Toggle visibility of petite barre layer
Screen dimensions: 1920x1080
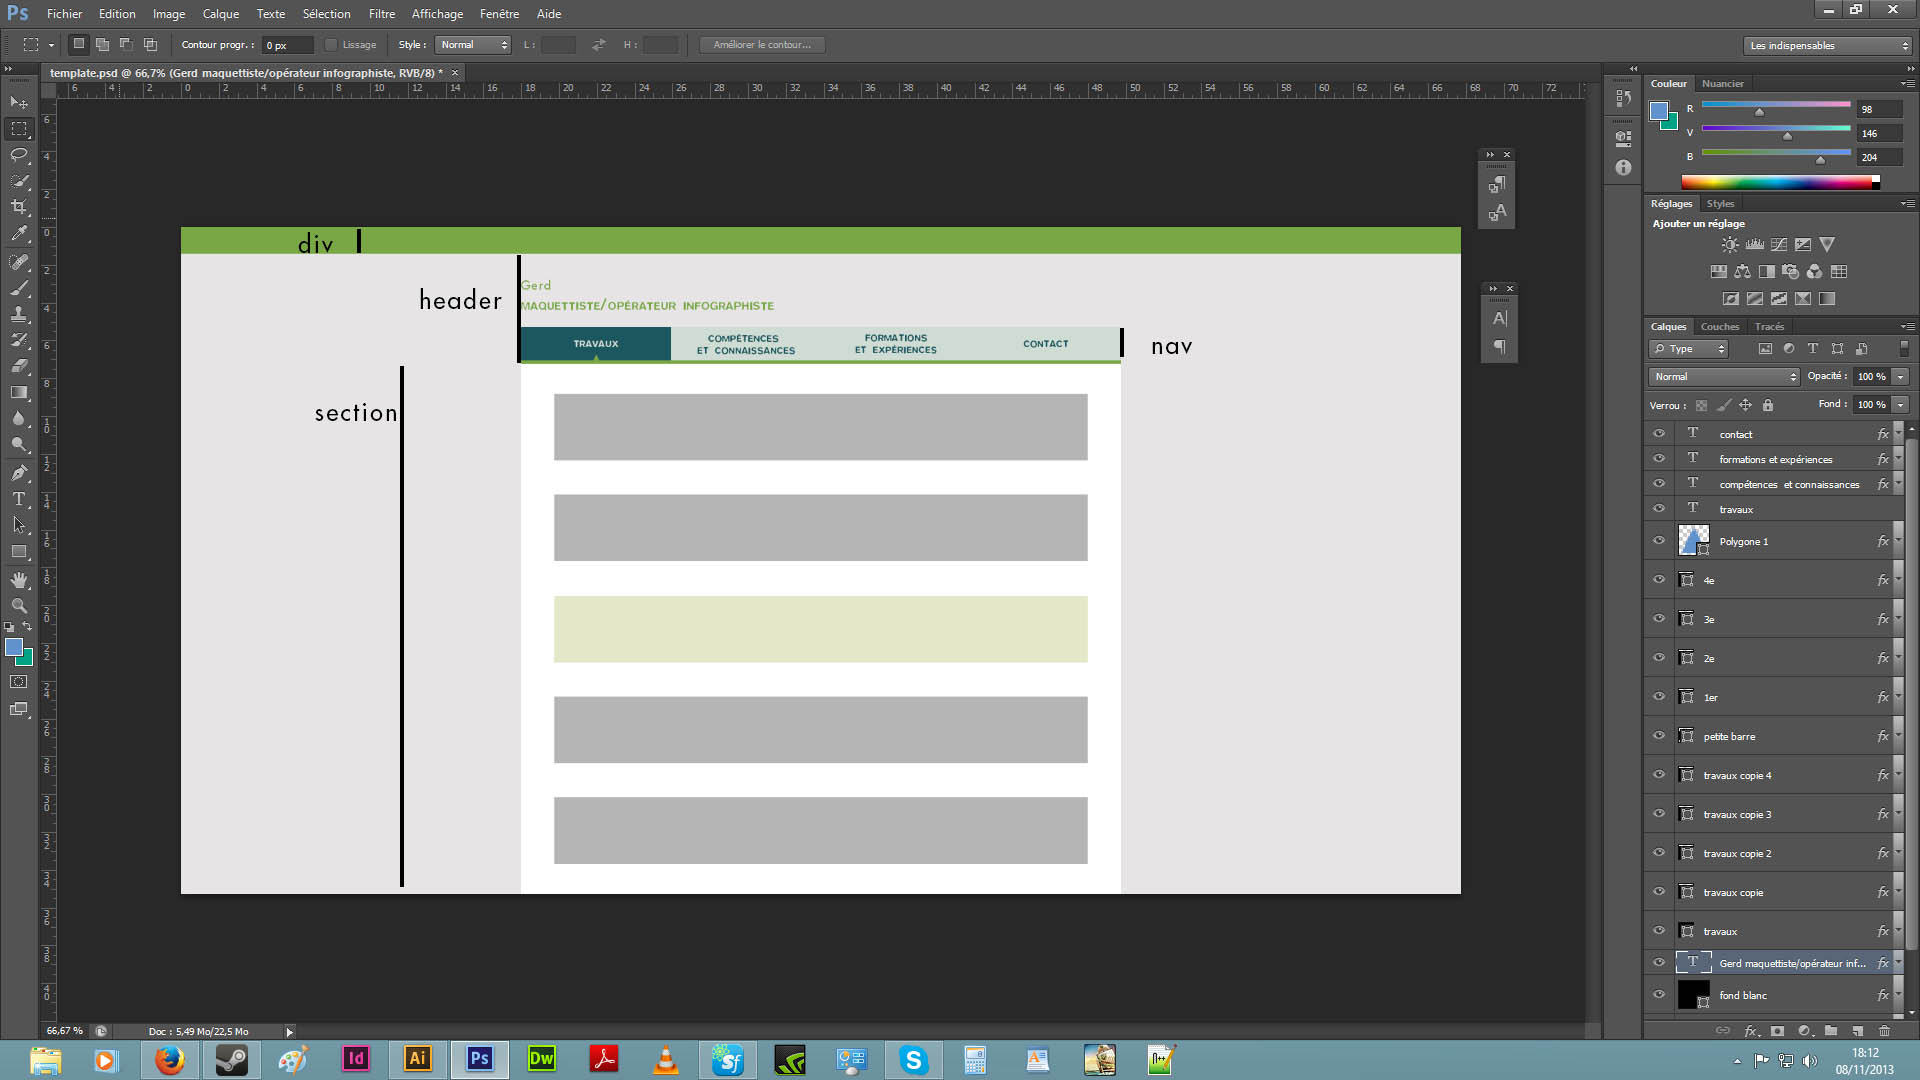(1659, 736)
